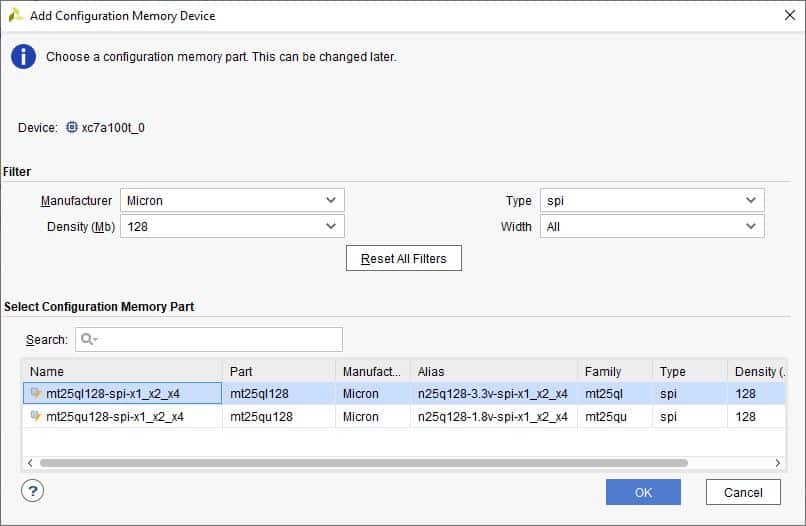Click the mt25ql128 memory part icon

pyautogui.click(x=37, y=393)
